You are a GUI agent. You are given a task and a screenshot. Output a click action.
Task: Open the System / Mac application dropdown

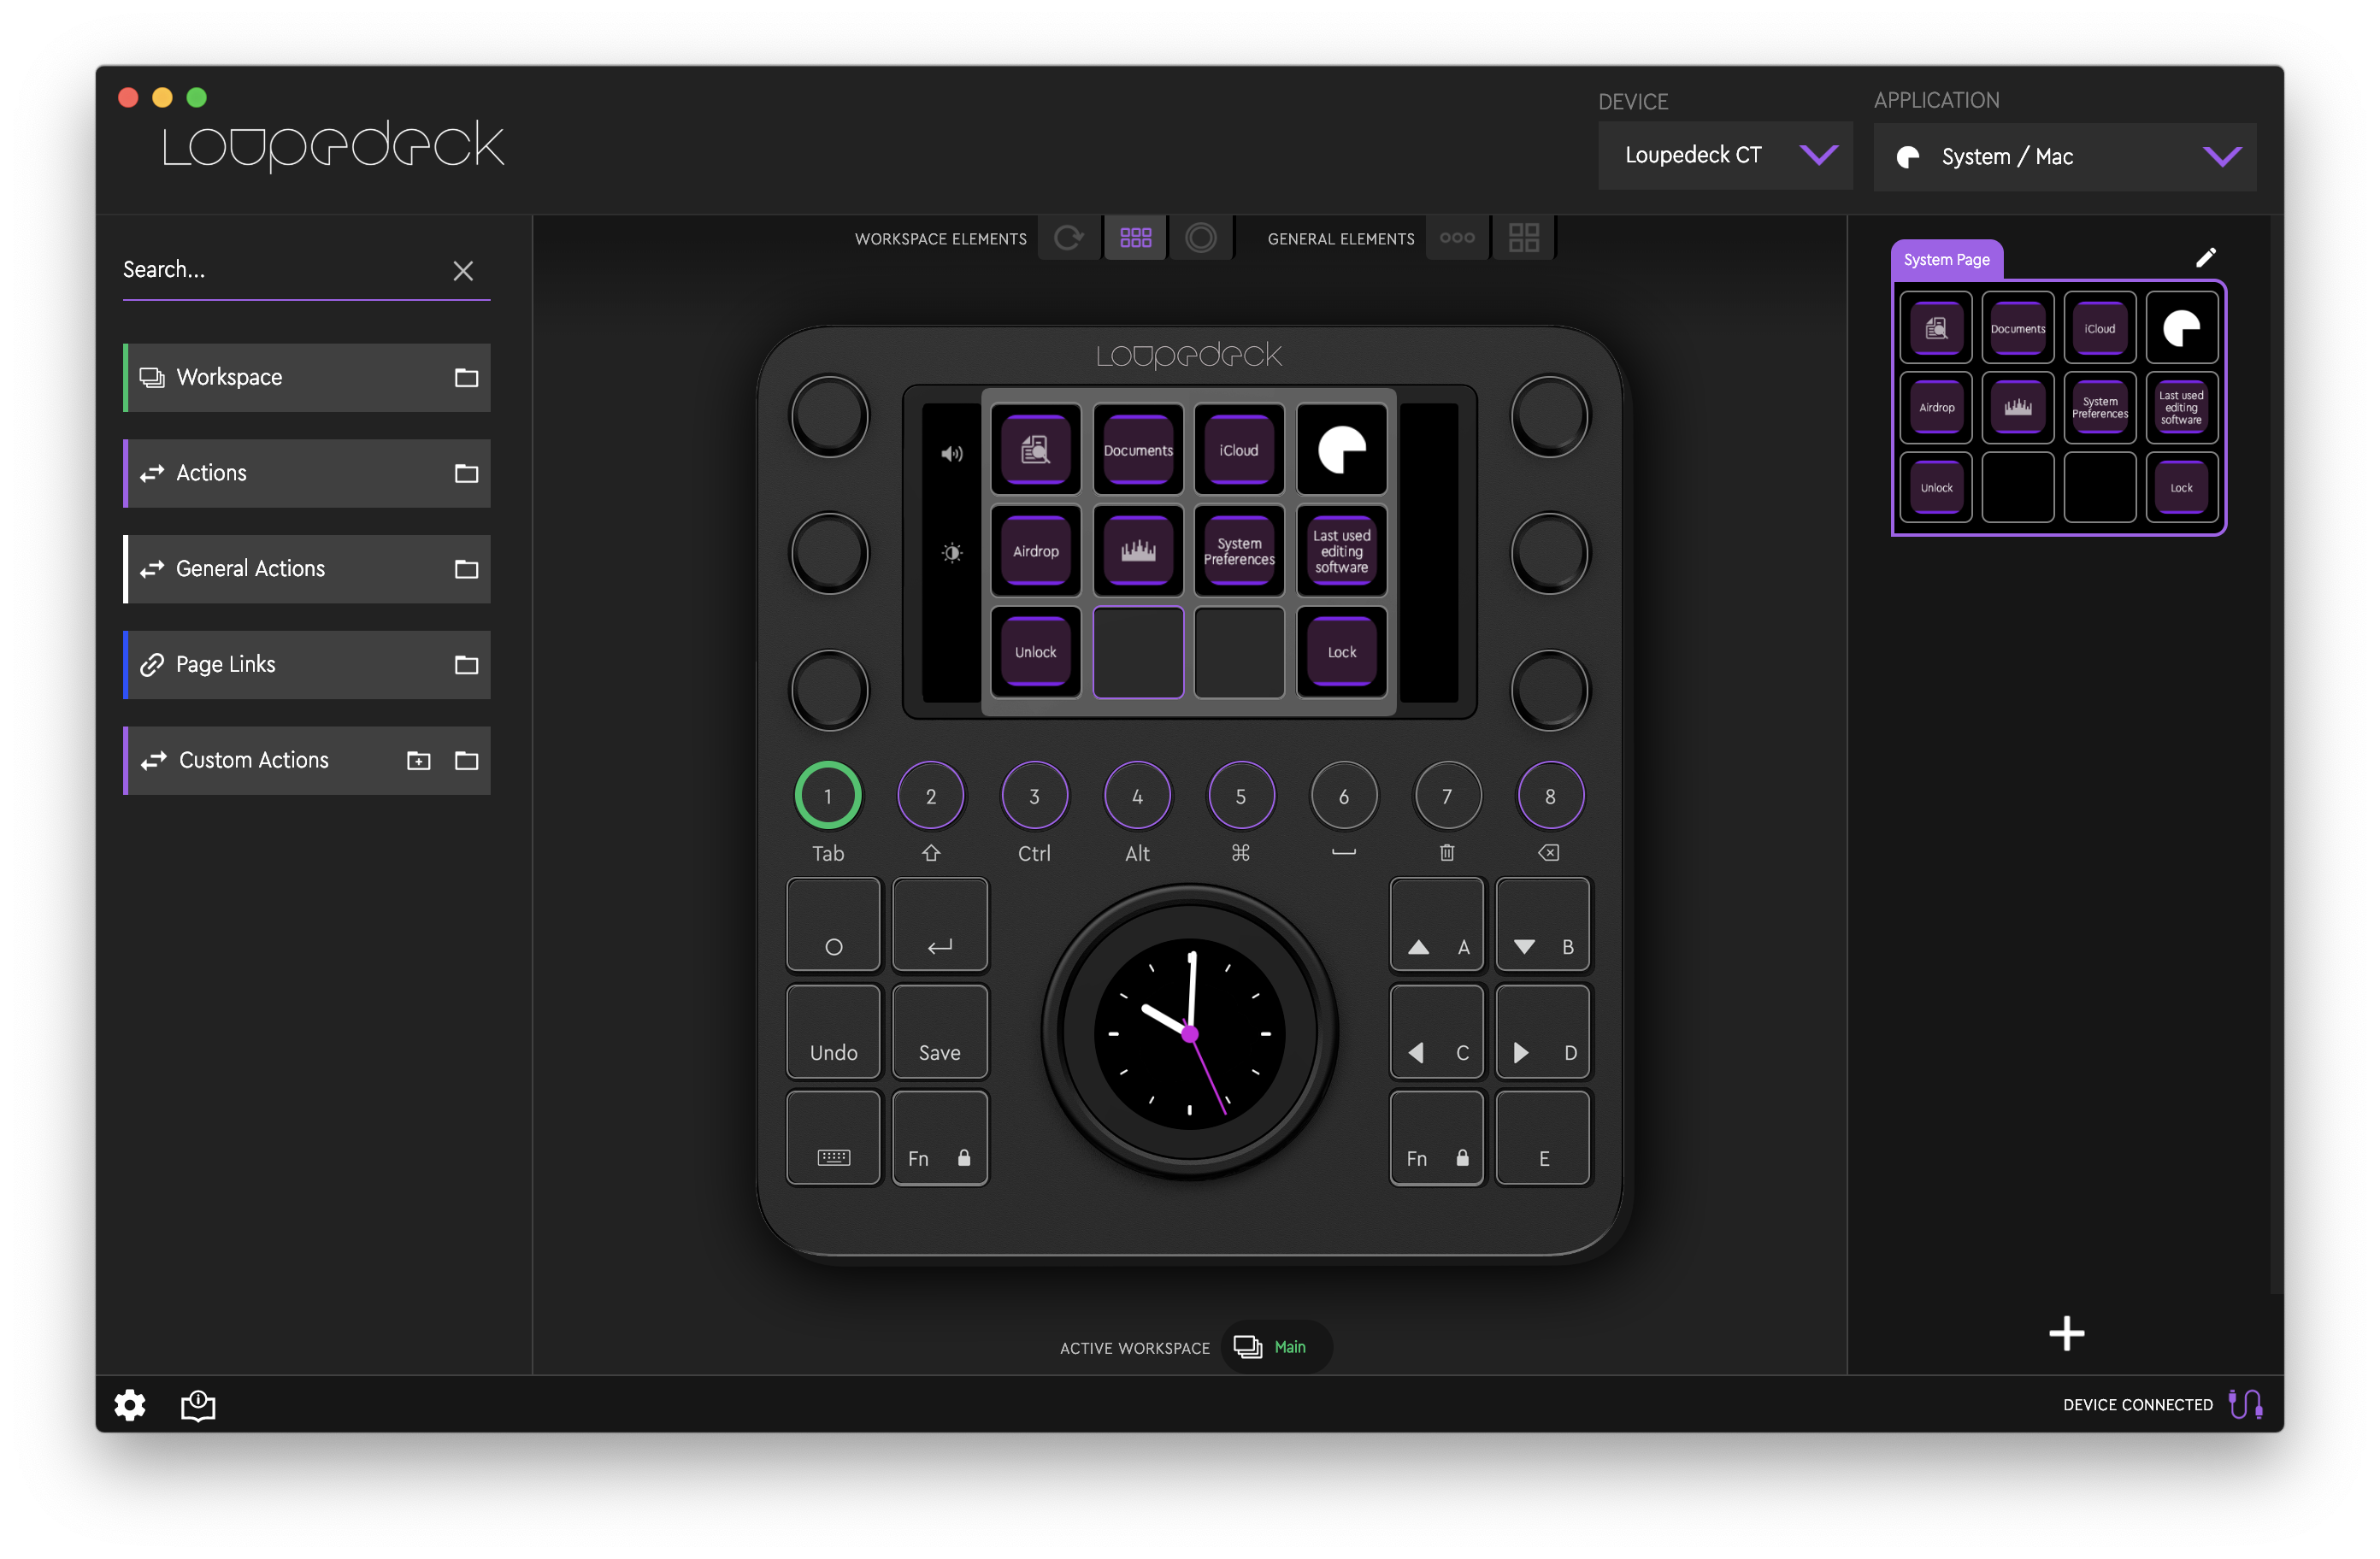2064,157
